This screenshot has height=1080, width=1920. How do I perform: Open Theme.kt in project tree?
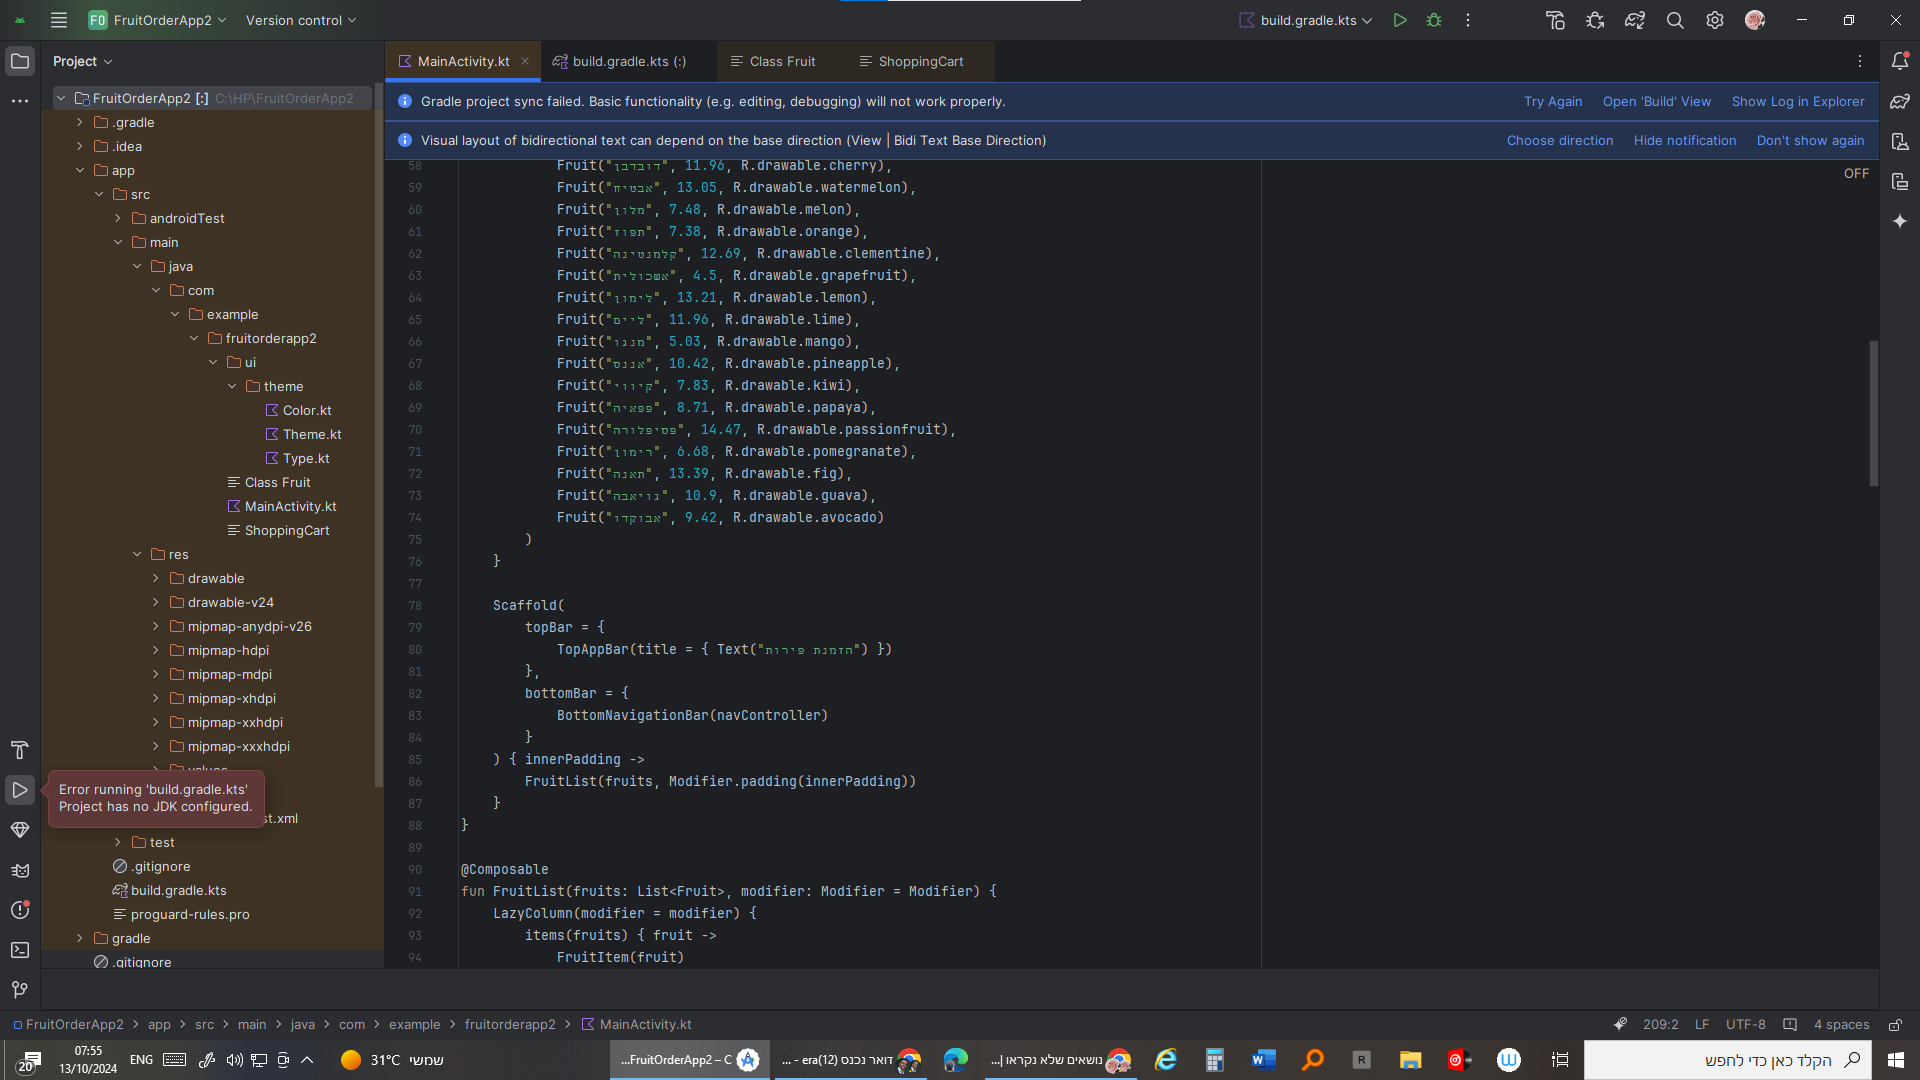tap(303, 434)
